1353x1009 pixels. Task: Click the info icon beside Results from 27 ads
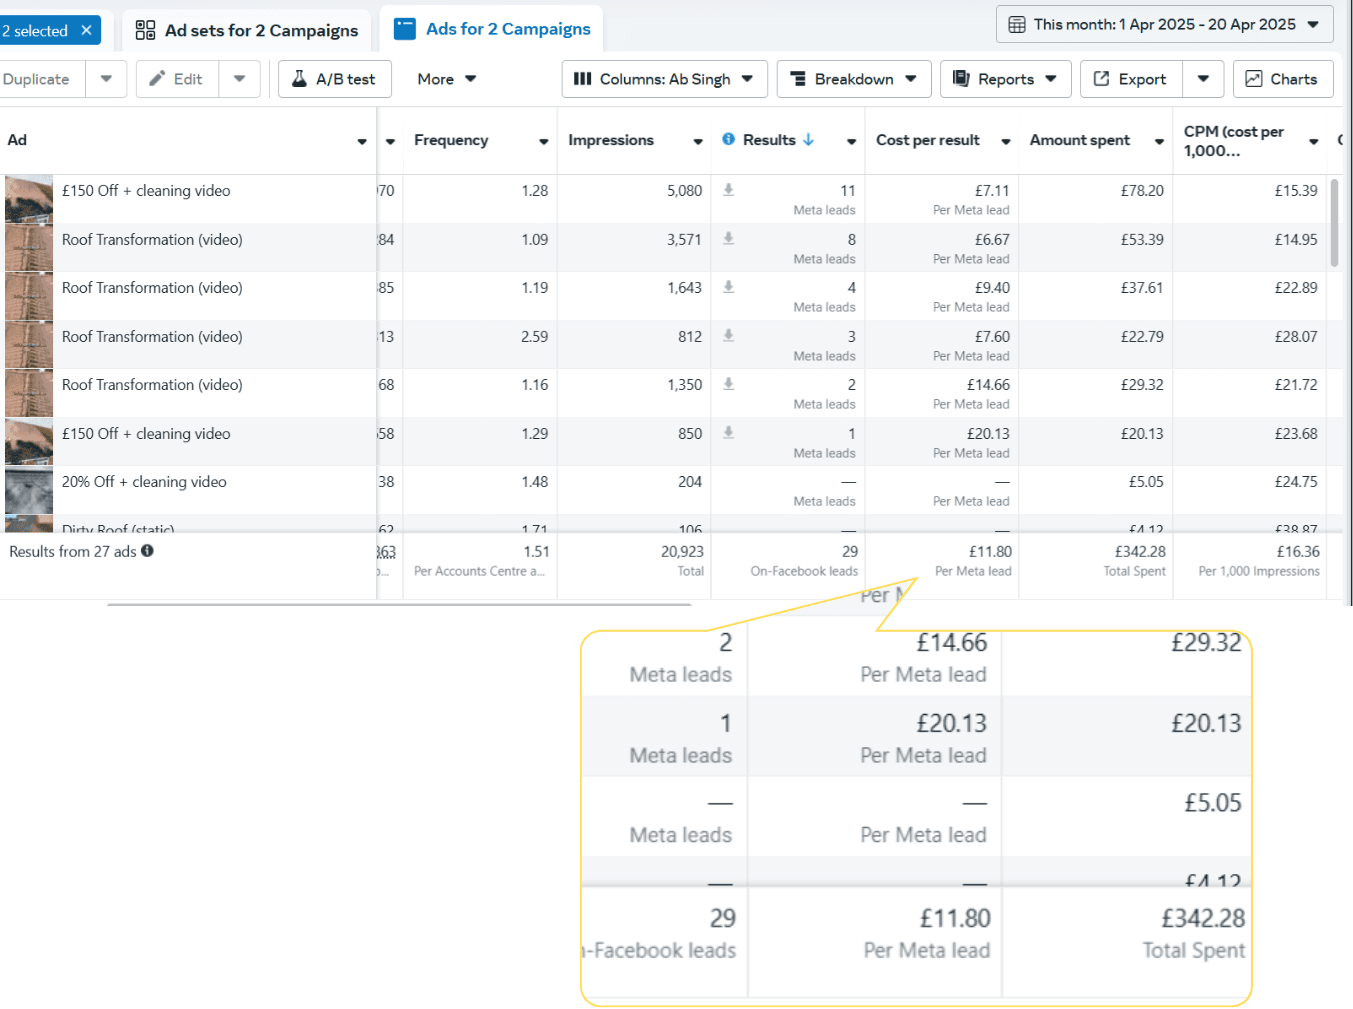[x=147, y=551]
